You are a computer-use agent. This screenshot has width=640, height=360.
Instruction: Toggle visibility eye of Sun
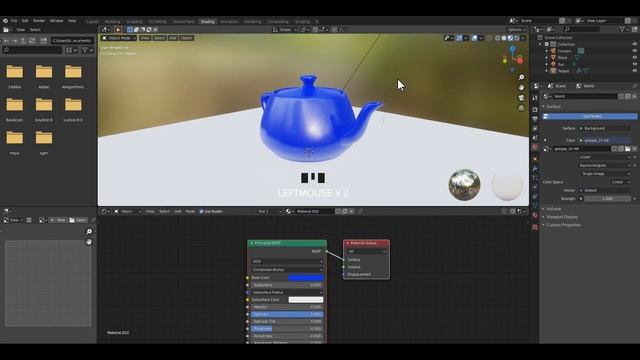click(x=634, y=64)
